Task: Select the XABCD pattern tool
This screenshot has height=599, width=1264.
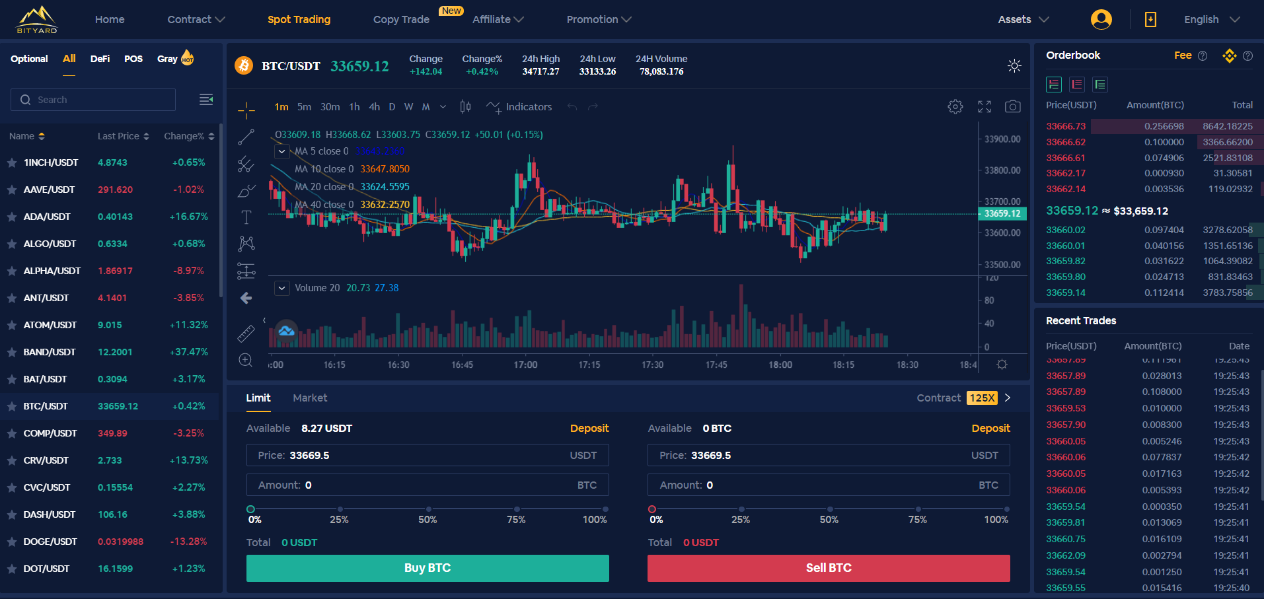Action: pos(246,243)
